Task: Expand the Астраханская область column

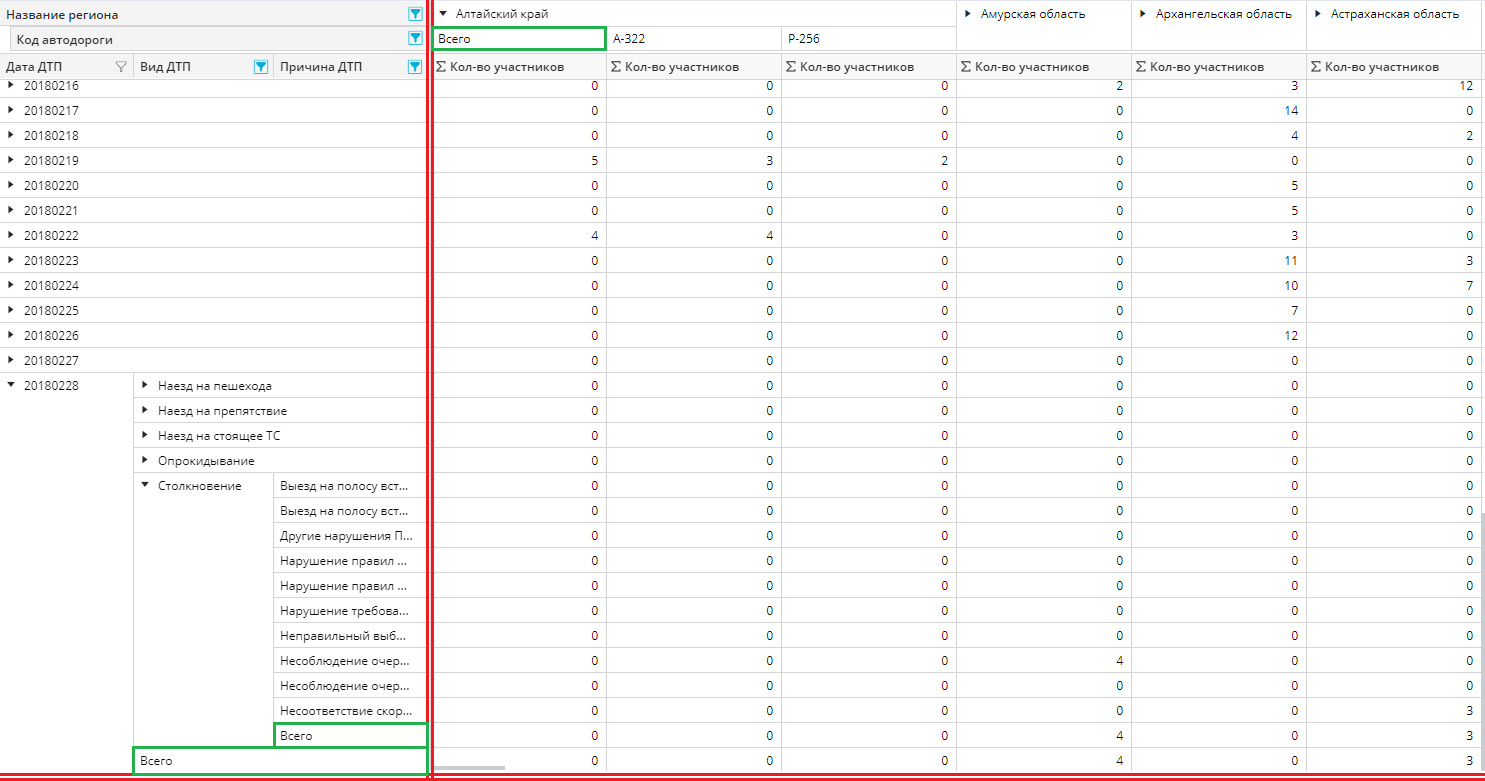Action: click(x=1318, y=14)
